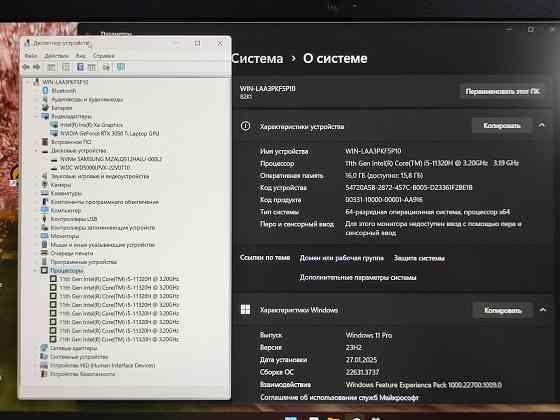This screenshot has height=420, width=560.
Task: Go to Система in Settings breadcrumb
Action: (257, 59)
